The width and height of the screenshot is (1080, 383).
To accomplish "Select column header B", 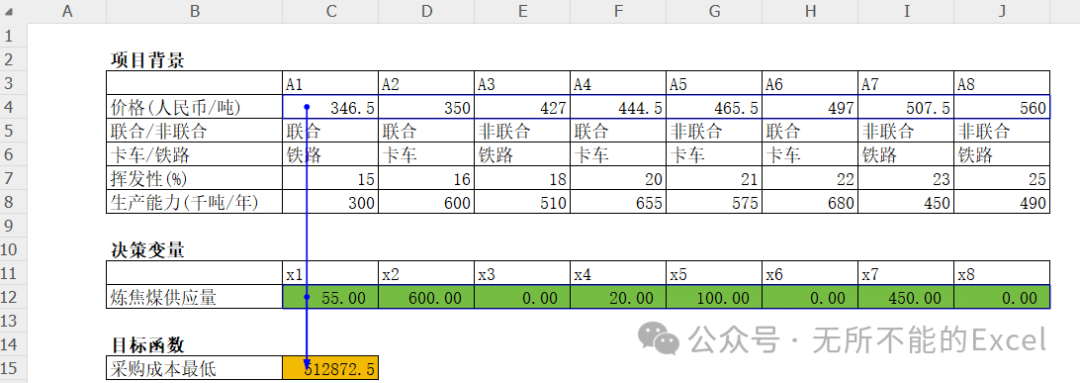I will 194,12.
